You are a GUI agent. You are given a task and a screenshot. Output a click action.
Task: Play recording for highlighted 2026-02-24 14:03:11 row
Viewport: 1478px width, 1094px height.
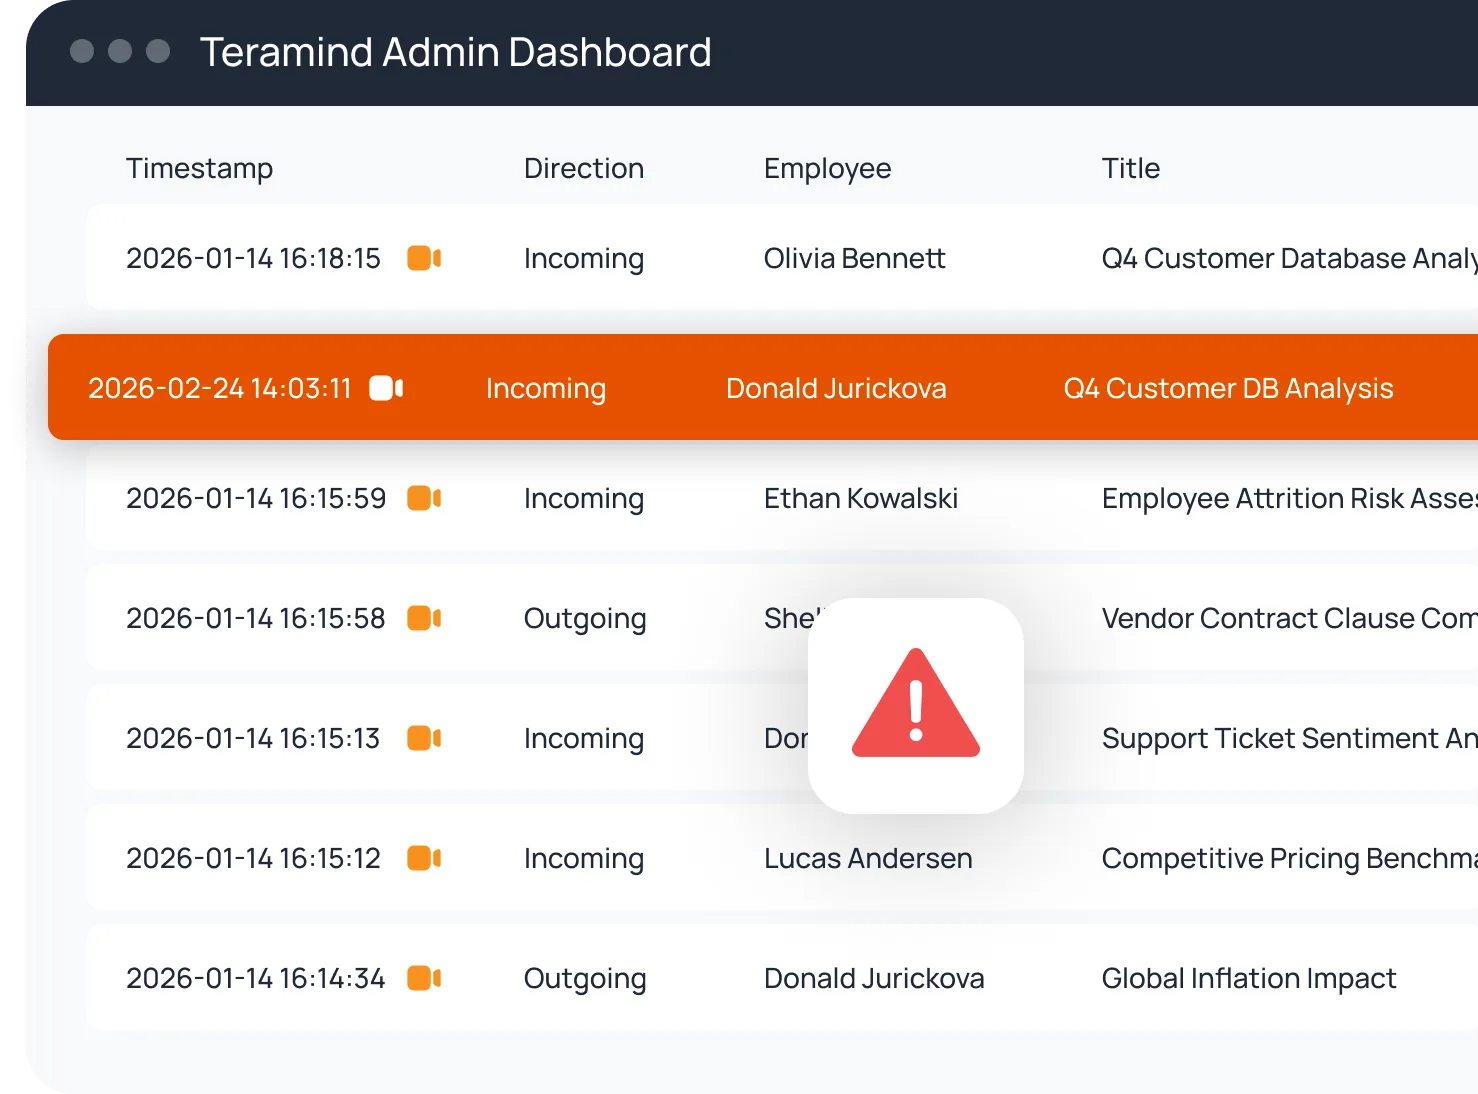point(386,388)
